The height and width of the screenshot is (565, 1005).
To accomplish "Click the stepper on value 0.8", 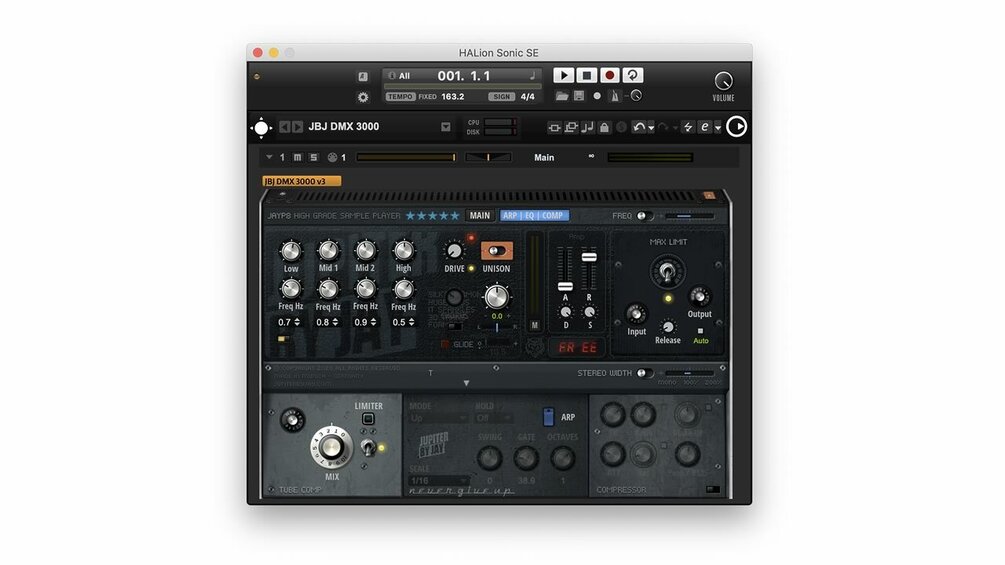I will pyautogui.click(x=335, y=322).
